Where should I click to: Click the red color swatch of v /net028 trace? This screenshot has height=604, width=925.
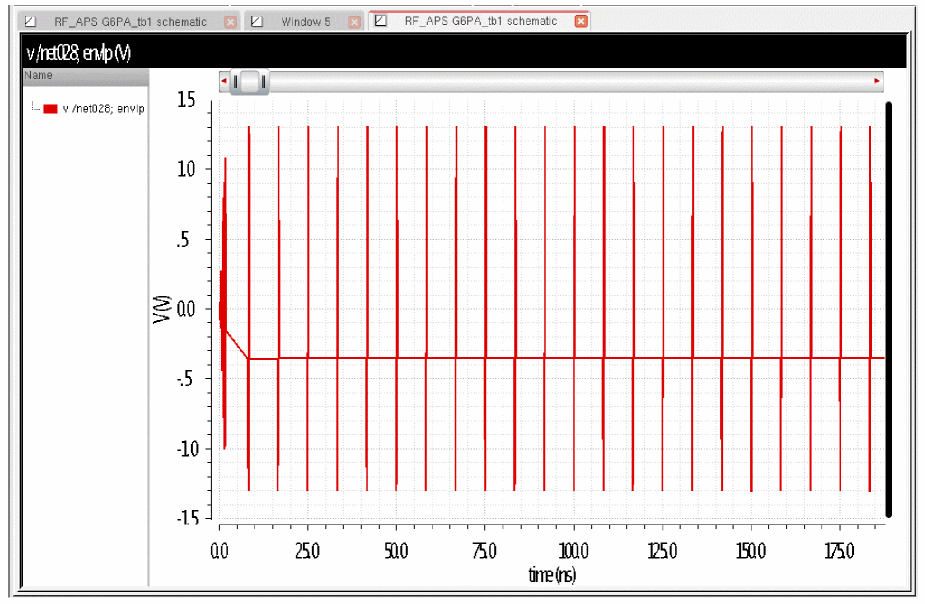point(51,109)
